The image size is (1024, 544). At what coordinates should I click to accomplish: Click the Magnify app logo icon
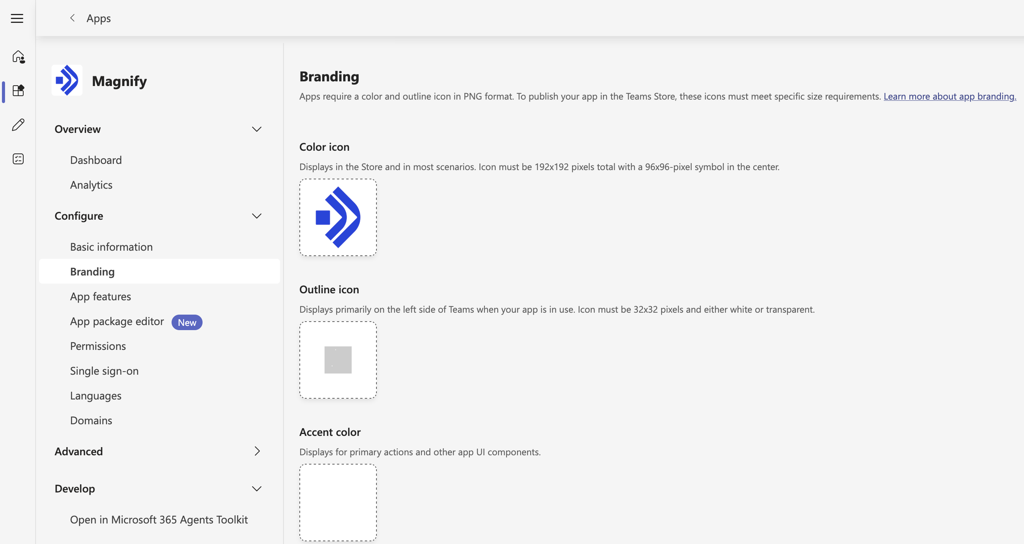pos(67,81)
